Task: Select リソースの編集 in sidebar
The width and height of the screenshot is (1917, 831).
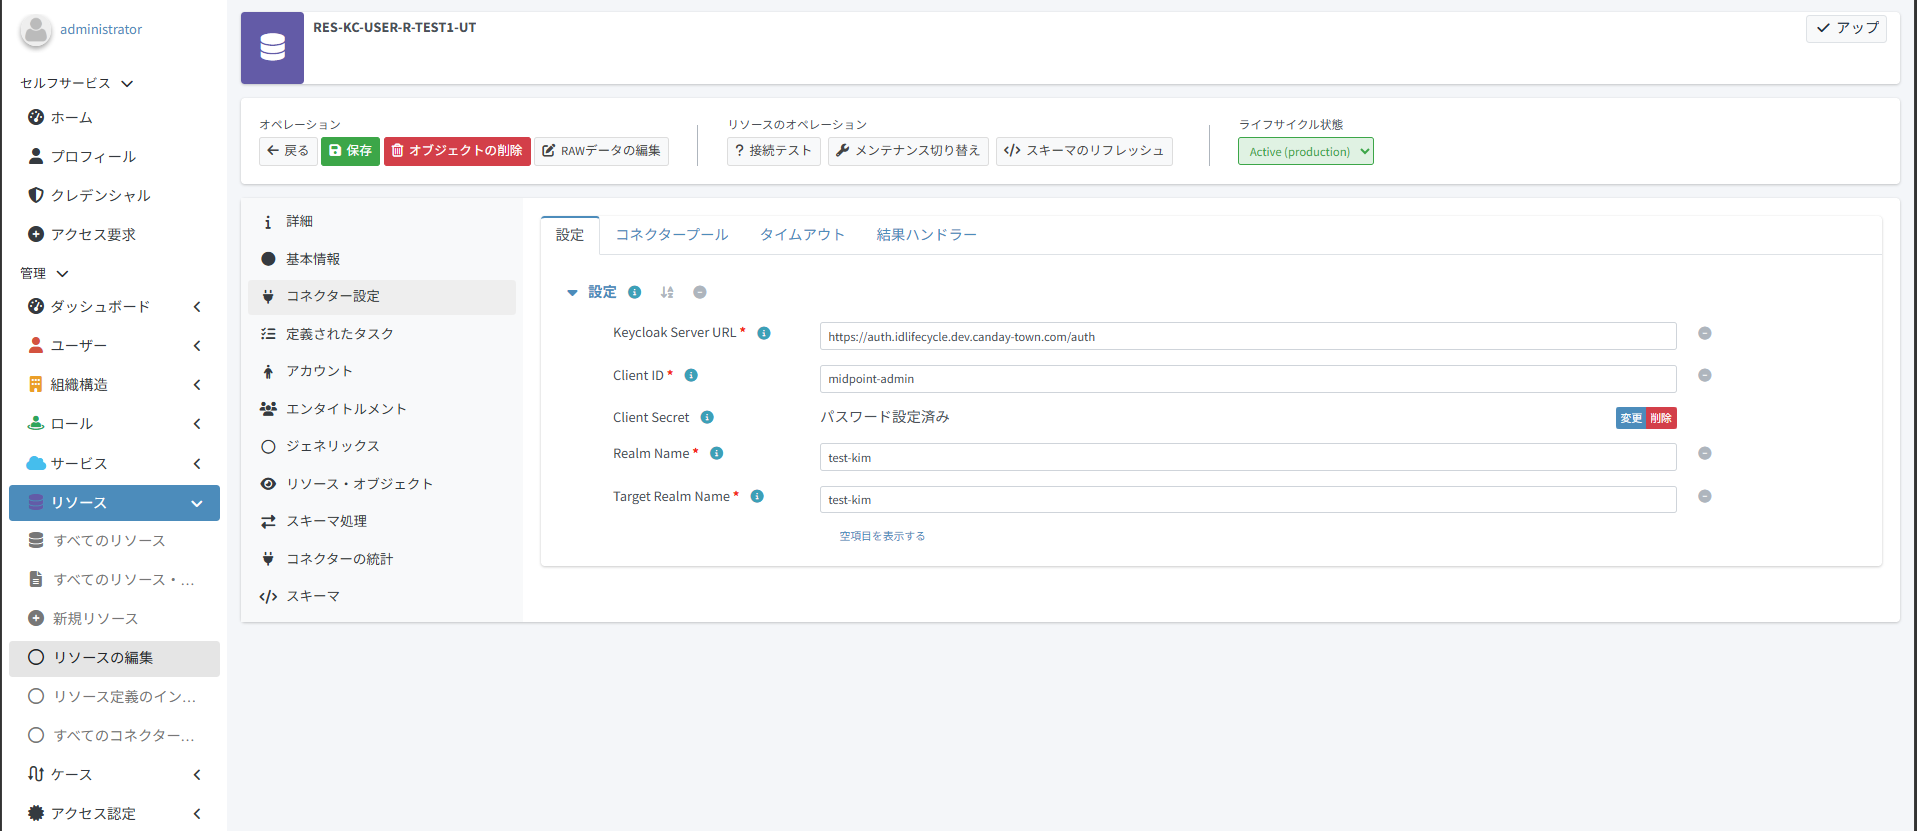Action: [114, 657]
